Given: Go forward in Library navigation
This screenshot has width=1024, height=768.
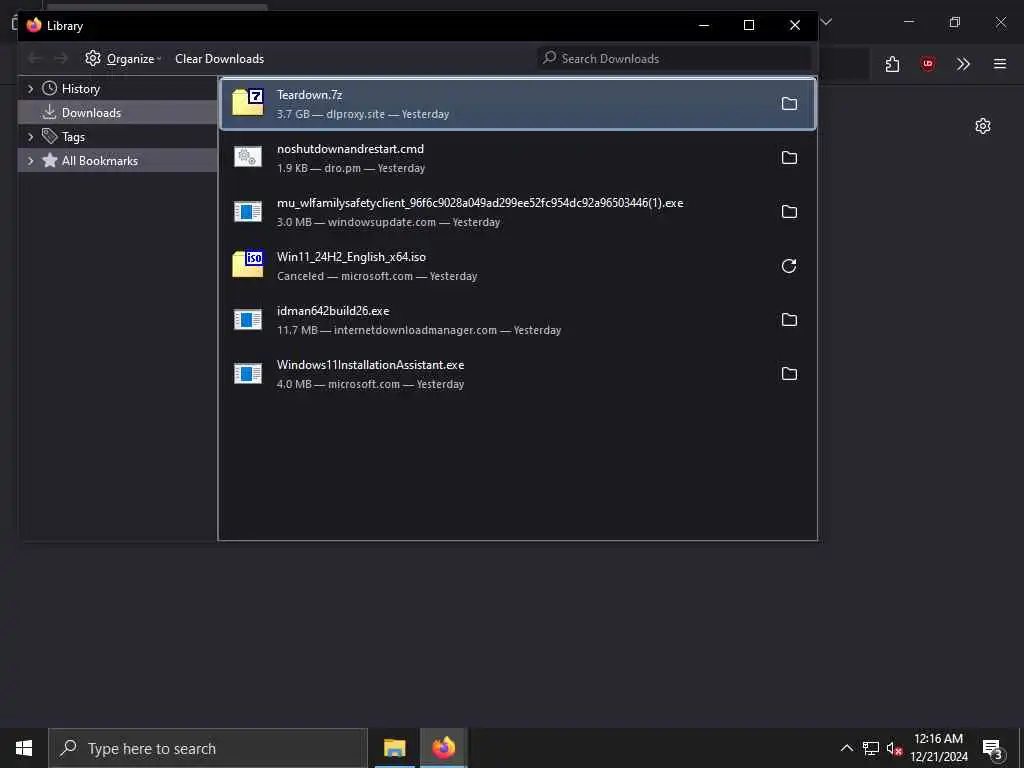Looking at the screenshot, I should click(61, 59).
